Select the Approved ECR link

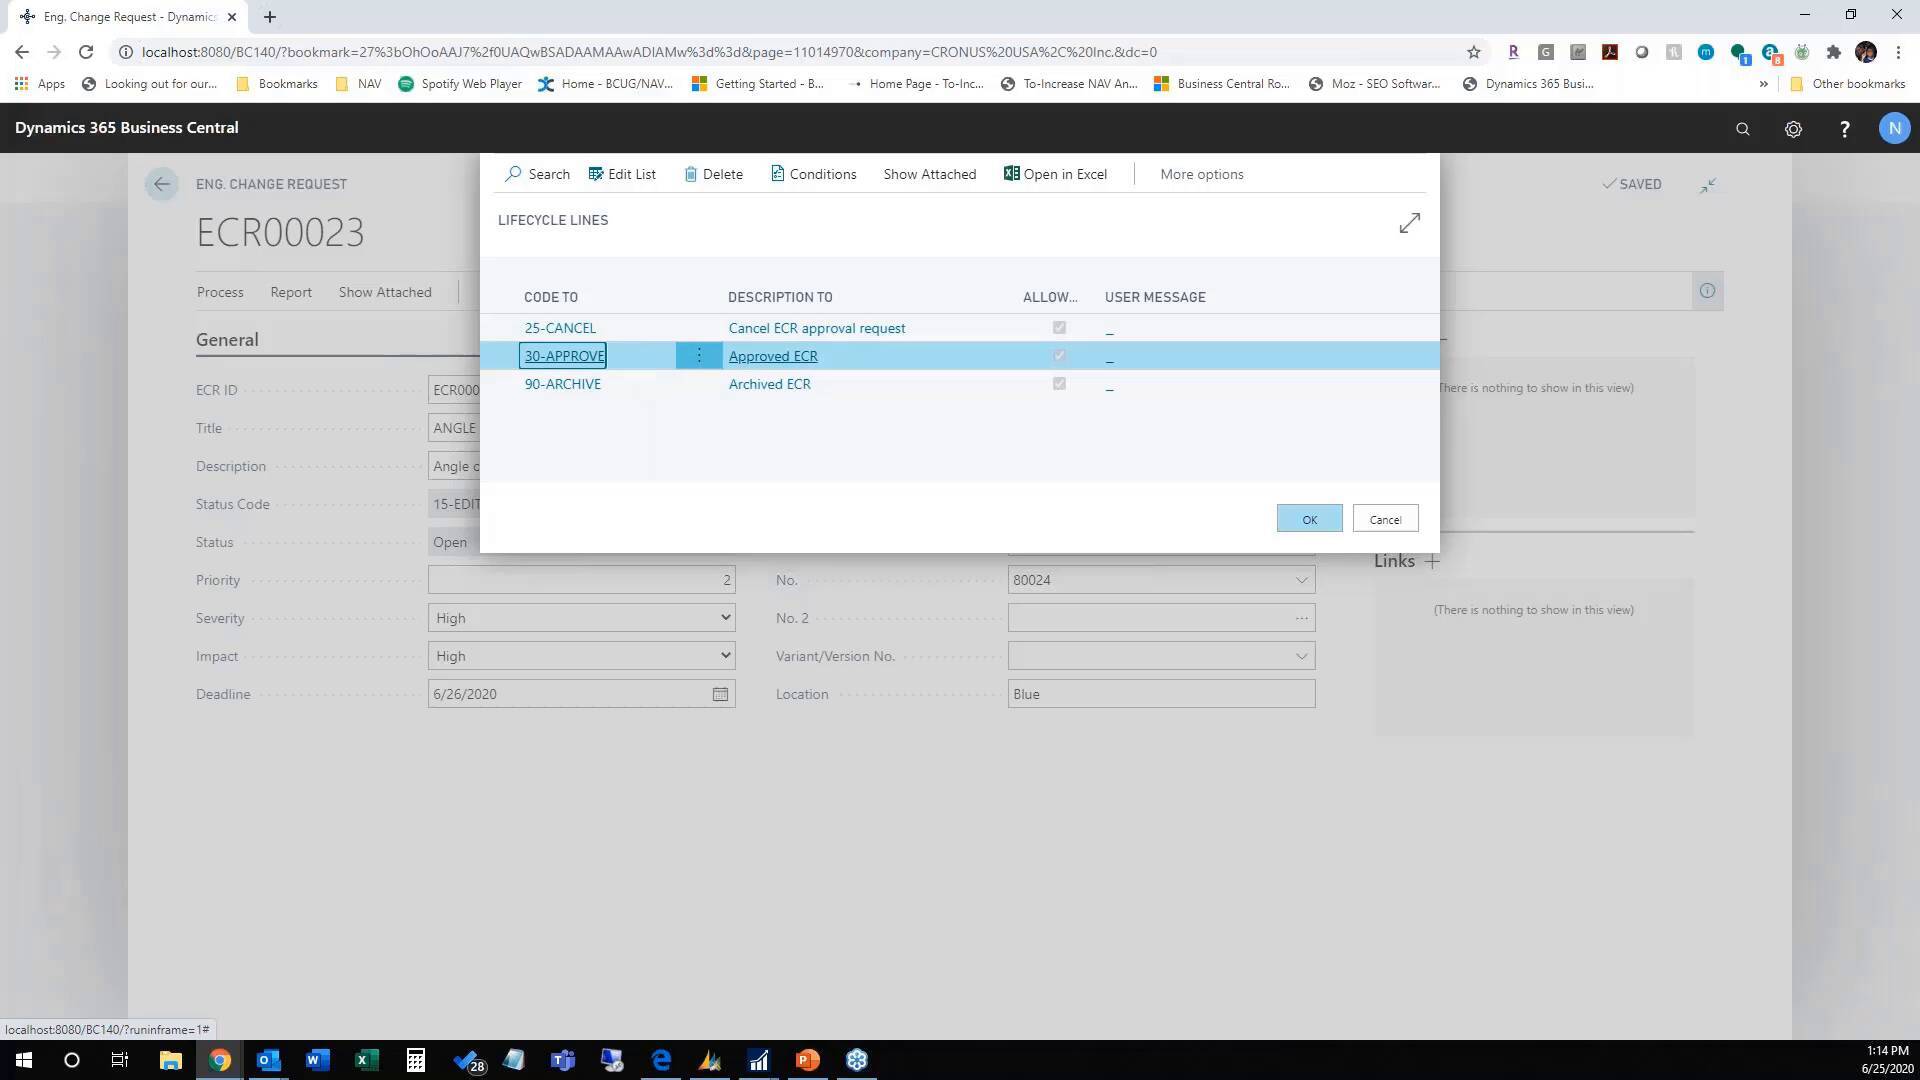click(x=773, y=355)
